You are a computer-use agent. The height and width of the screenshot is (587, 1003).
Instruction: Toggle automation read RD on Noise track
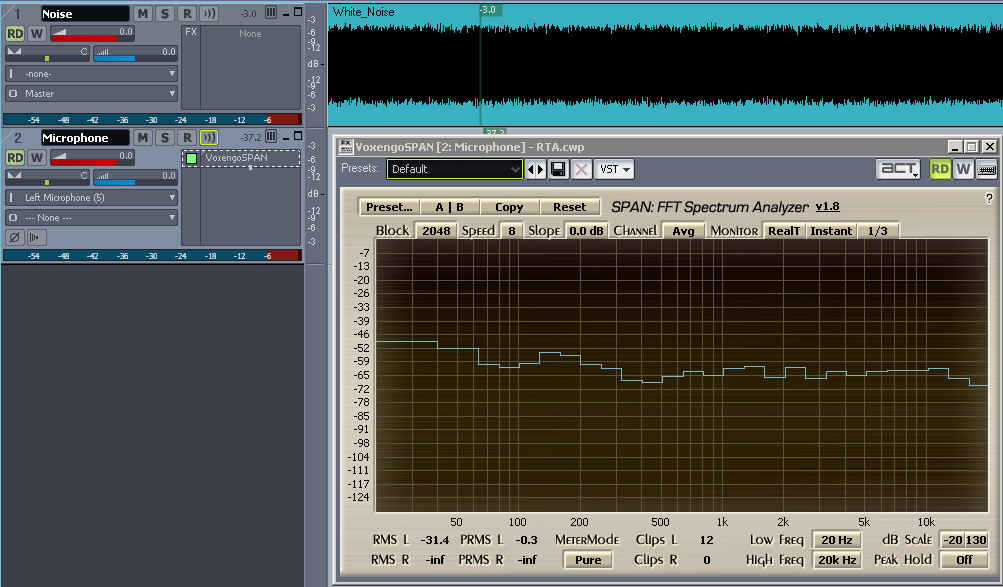point(15,33)
